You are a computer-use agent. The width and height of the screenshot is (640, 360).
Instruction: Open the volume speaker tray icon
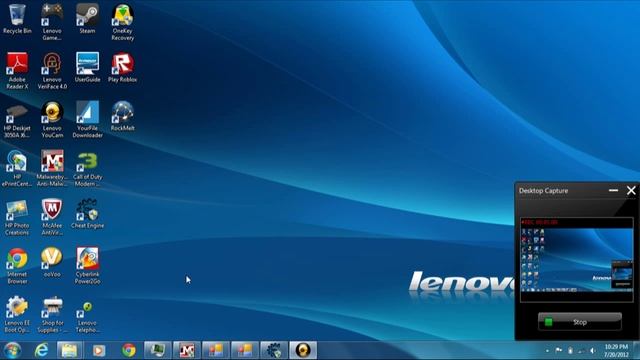[x=593, y=350]
